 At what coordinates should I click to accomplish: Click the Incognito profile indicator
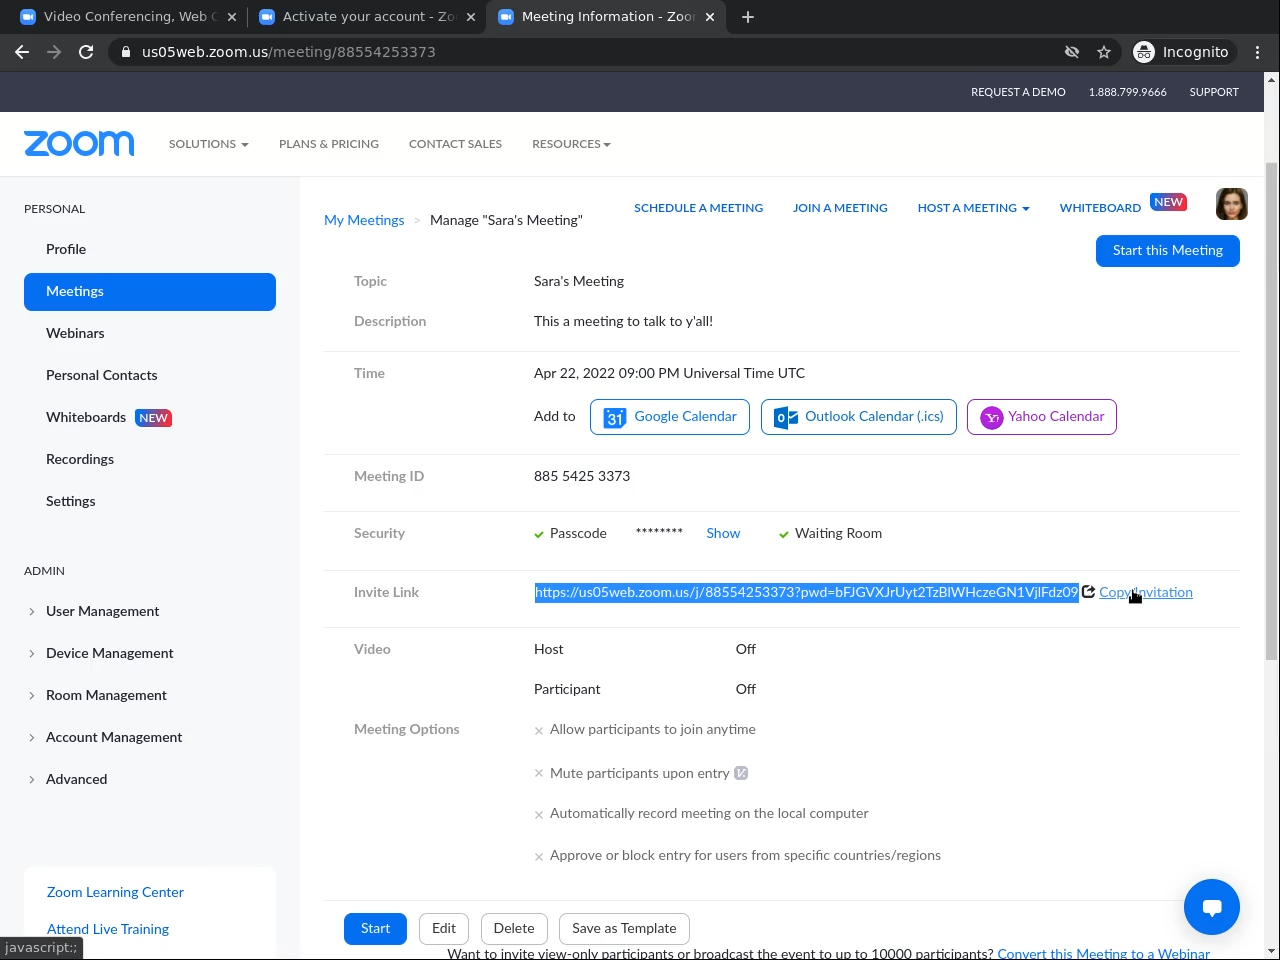(1182, 52)
